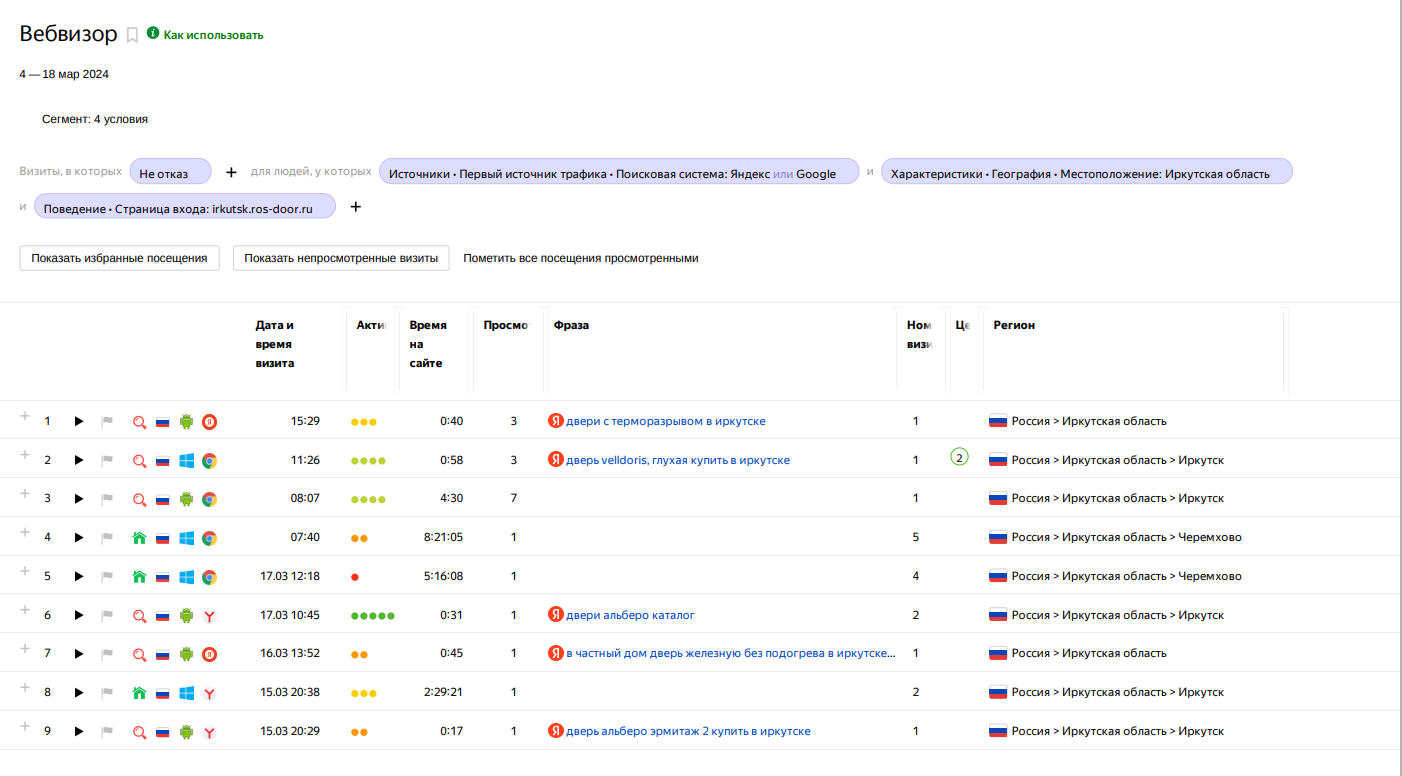Play the session replay for visit 6
Viewport: 1402px width, 776px height.
[x=79, y=616]
